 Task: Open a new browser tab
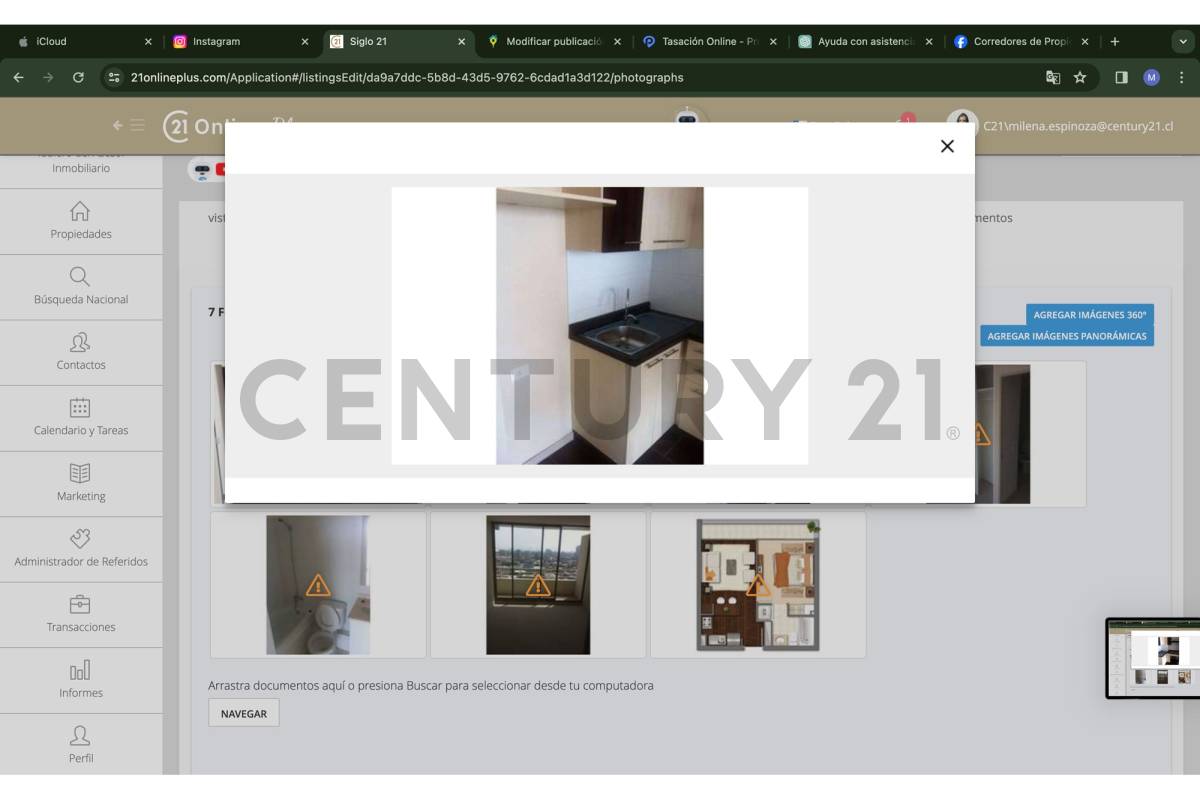coord(1115,42)
